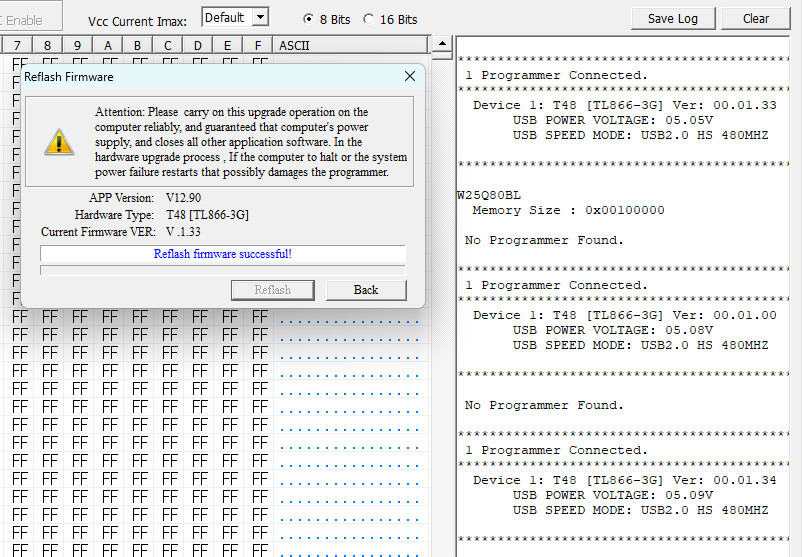Click the Attention warning message text
Viewport: 802px width, 557px height.
coord(251,142)
